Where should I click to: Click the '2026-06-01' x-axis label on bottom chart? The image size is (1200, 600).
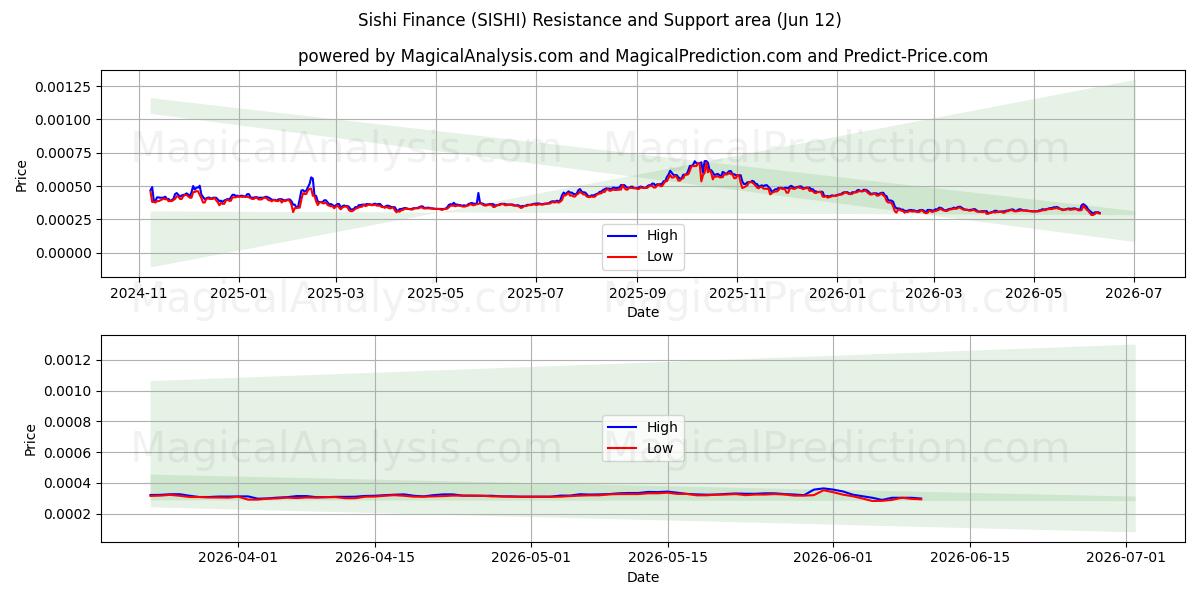(x=833, y=559)
